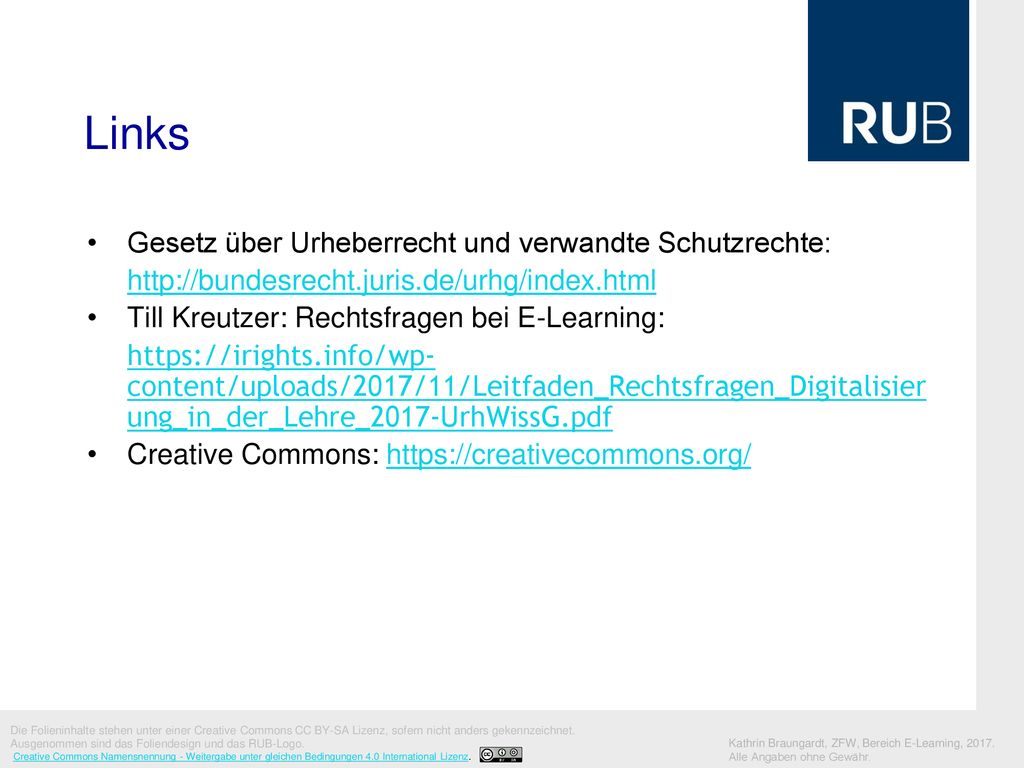The image size is (1024, 768).
Task: Click footer line 'Ausgenommen sind das Foliendesign und das RUB-Logo.'
Action: pyautogui.click(x=157, y=743)
